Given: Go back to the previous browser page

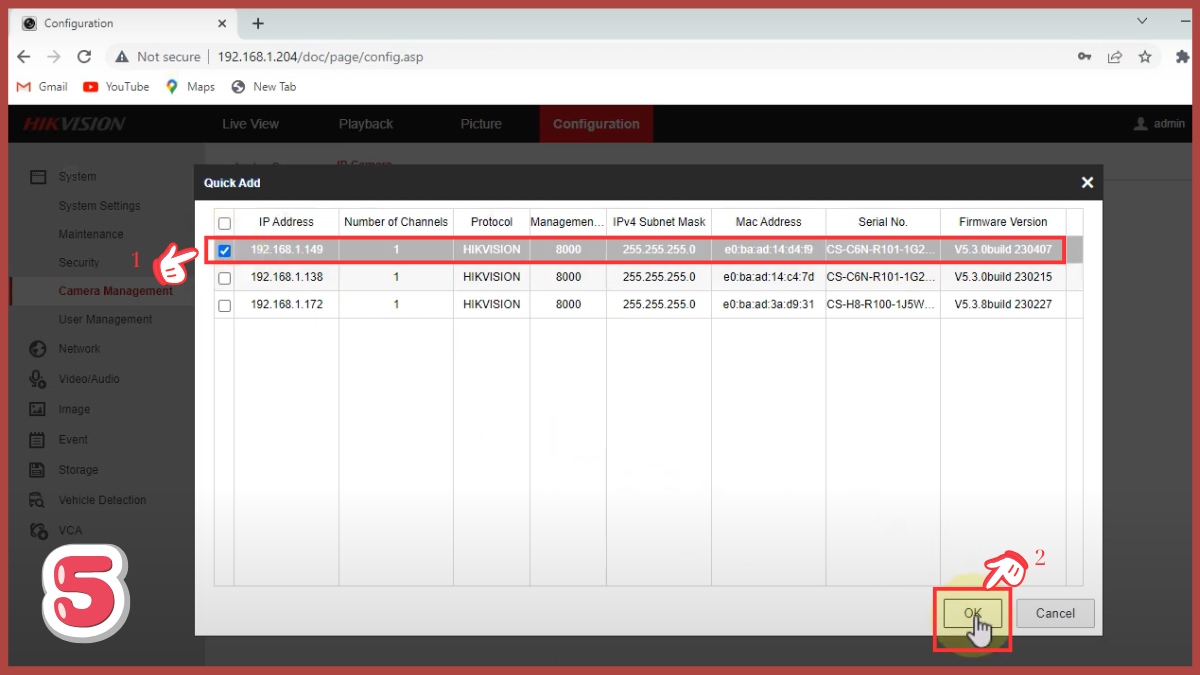Looking at the screenshot, I should pos(24,57).
